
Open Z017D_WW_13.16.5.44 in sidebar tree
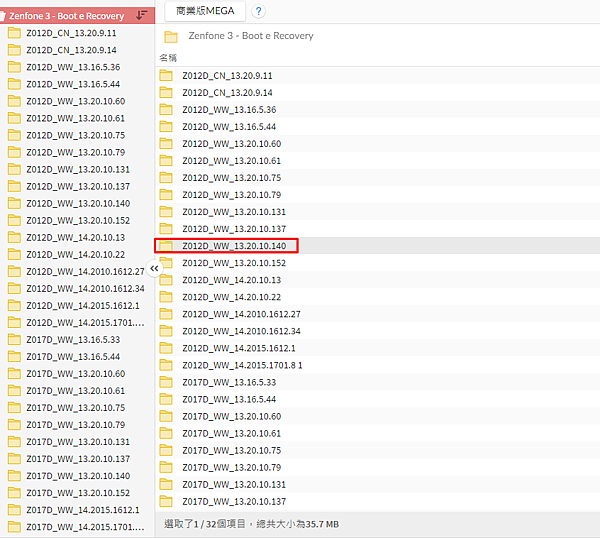73,356
